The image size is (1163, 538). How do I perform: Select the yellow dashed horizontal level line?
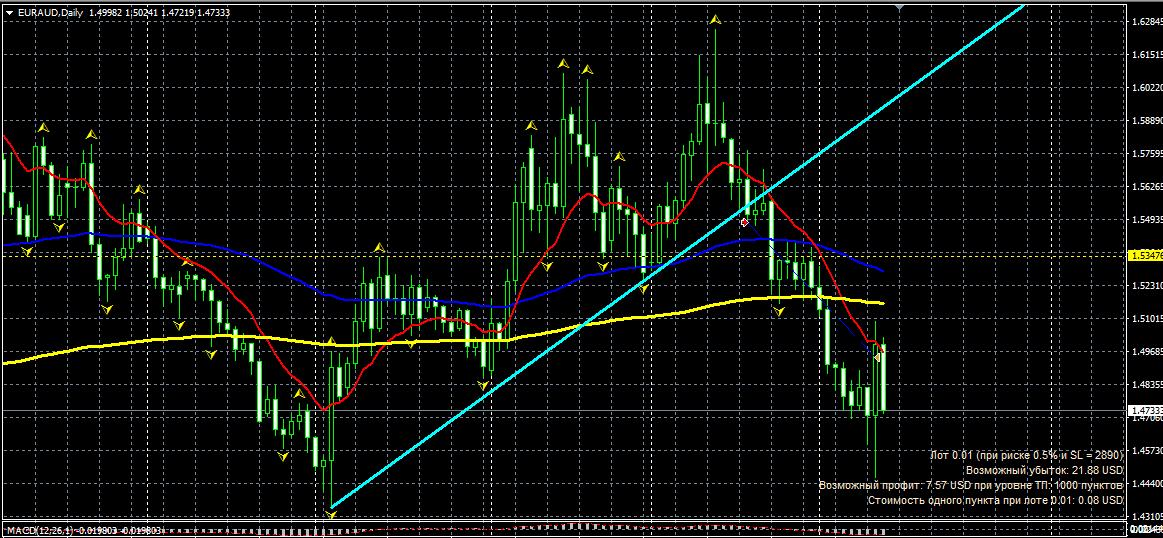564,255
